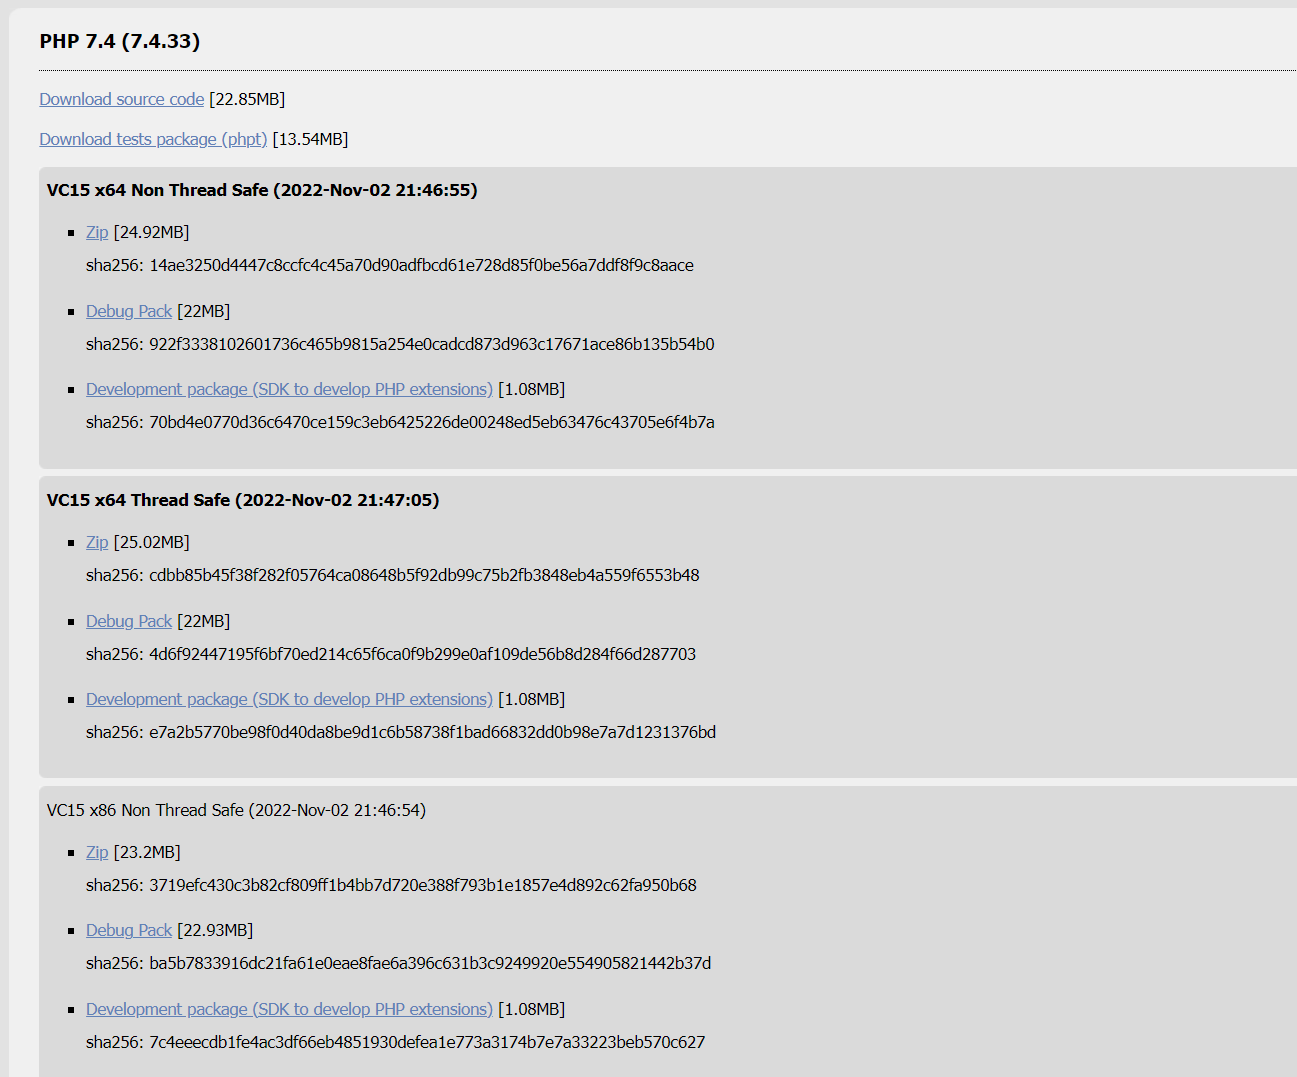Download Zip for VC15 x64 Thread Safe

[97, 542]
